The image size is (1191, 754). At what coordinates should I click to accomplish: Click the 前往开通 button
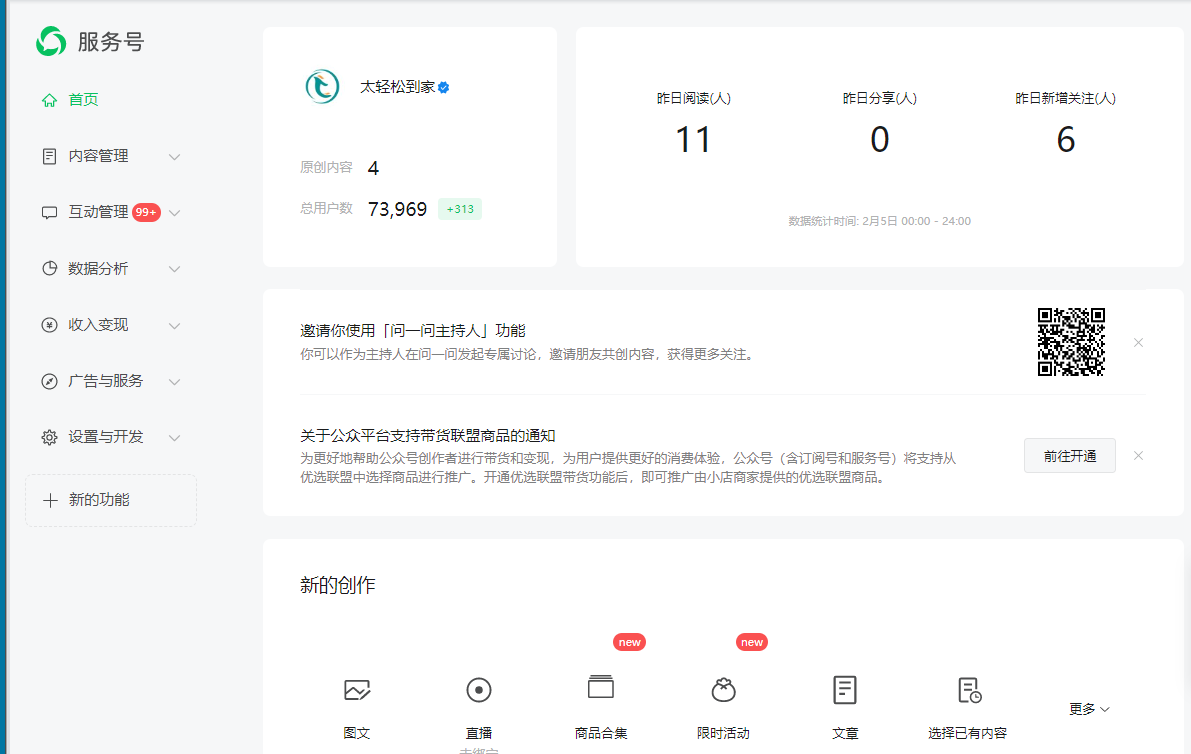(x=1069, y=456)
